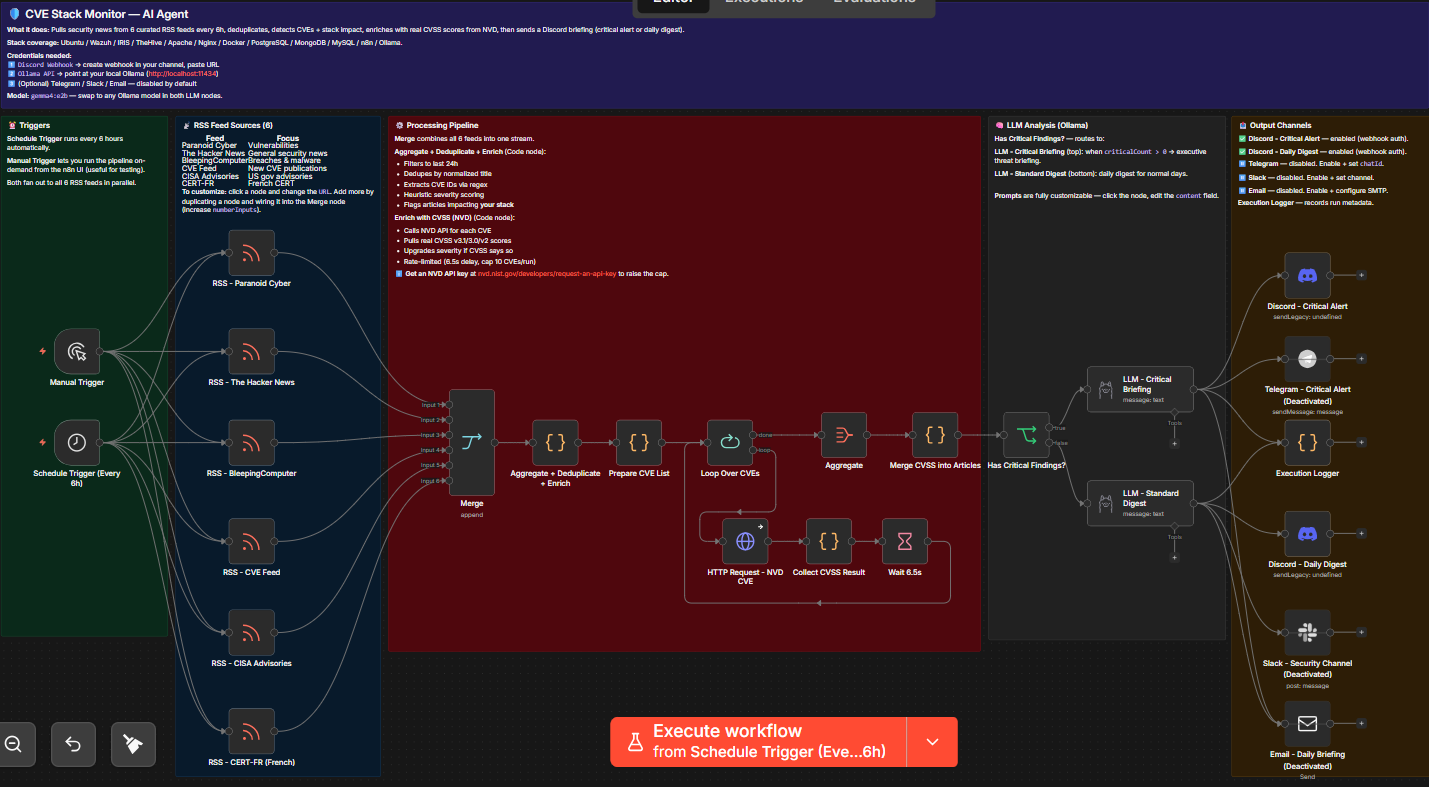
Task: Click the Loop Over CVEs node
Action: [730, 442]
